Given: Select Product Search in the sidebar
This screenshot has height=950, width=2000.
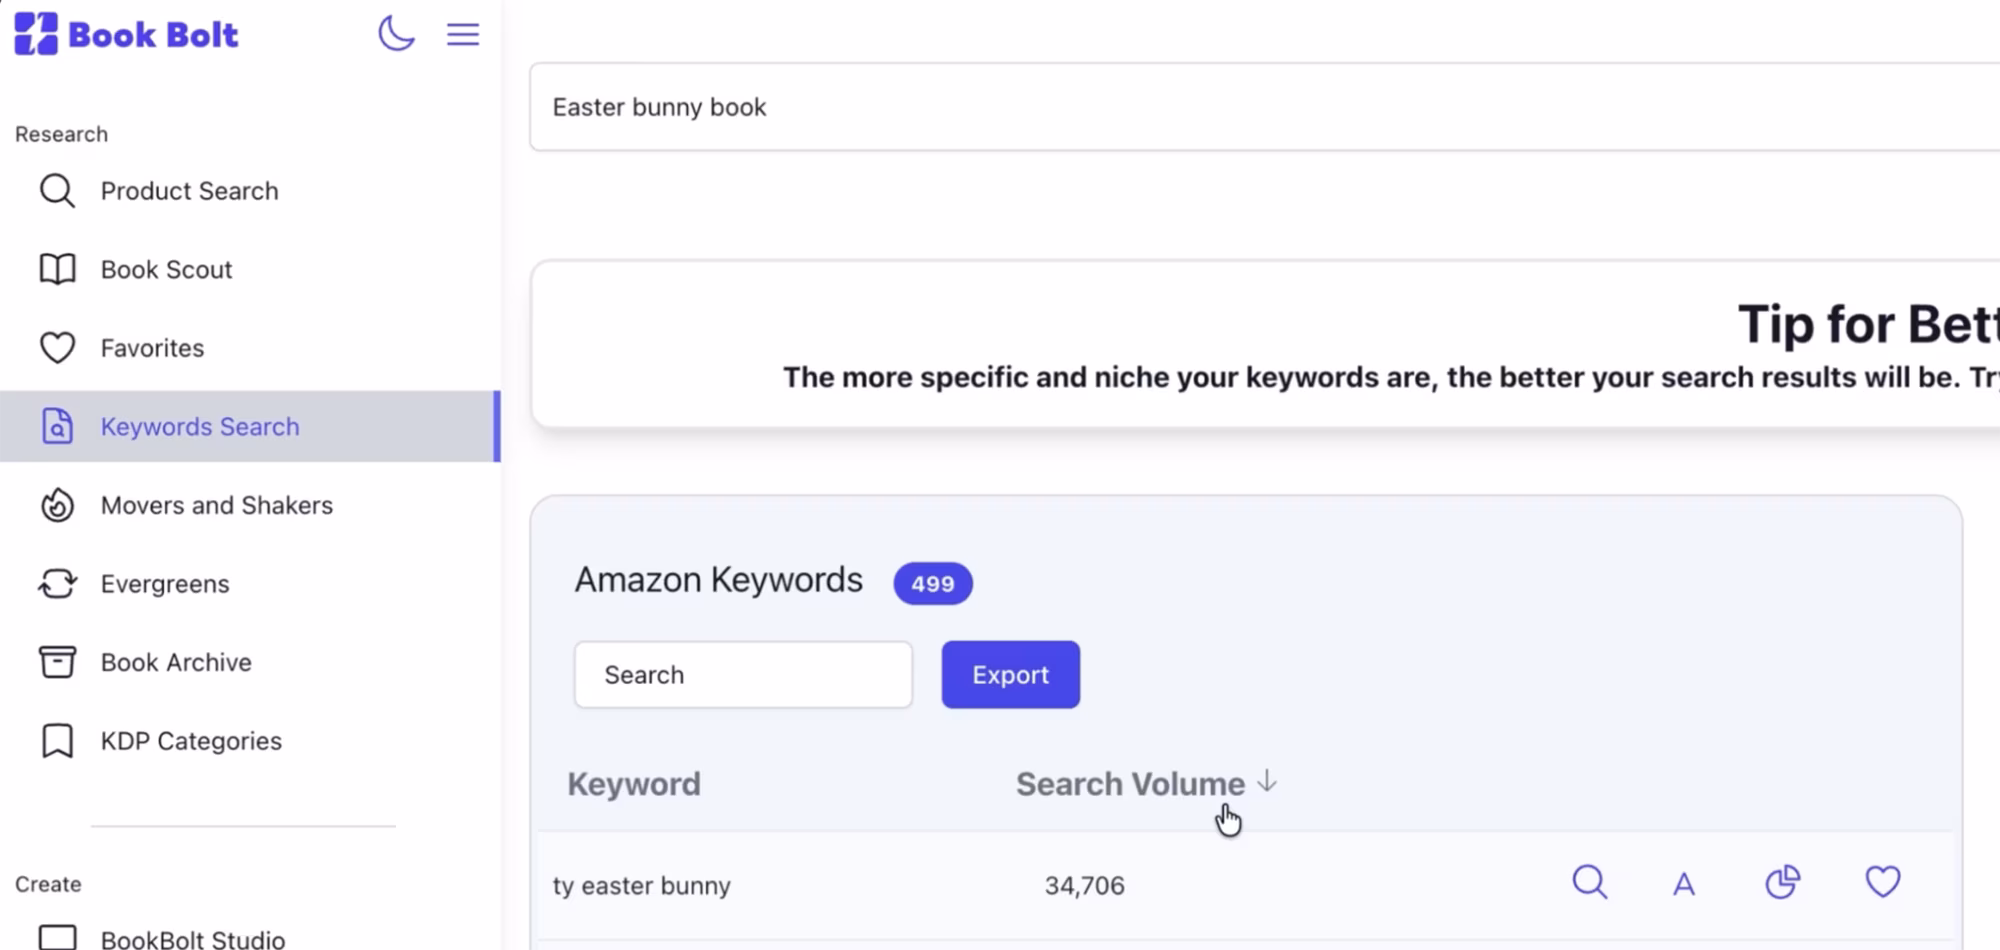Looking at the screenshot, I should click(x=189, y=190).
